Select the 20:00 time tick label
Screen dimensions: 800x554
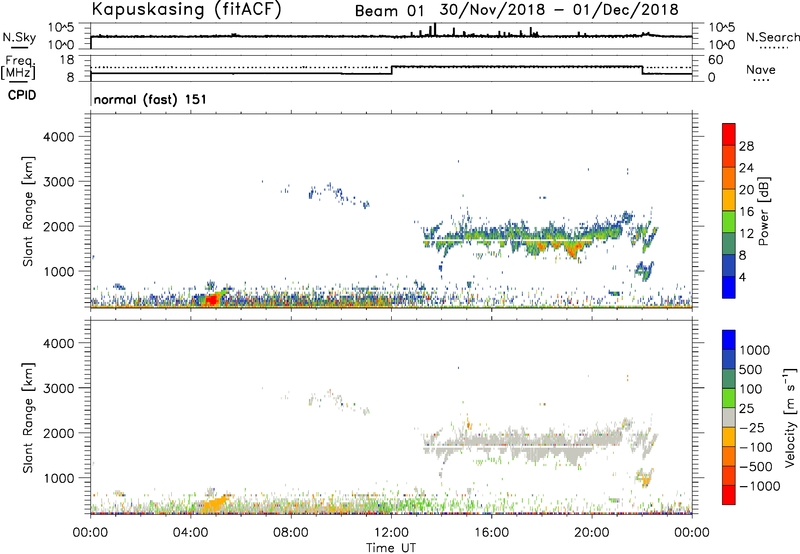click(592, 533)
